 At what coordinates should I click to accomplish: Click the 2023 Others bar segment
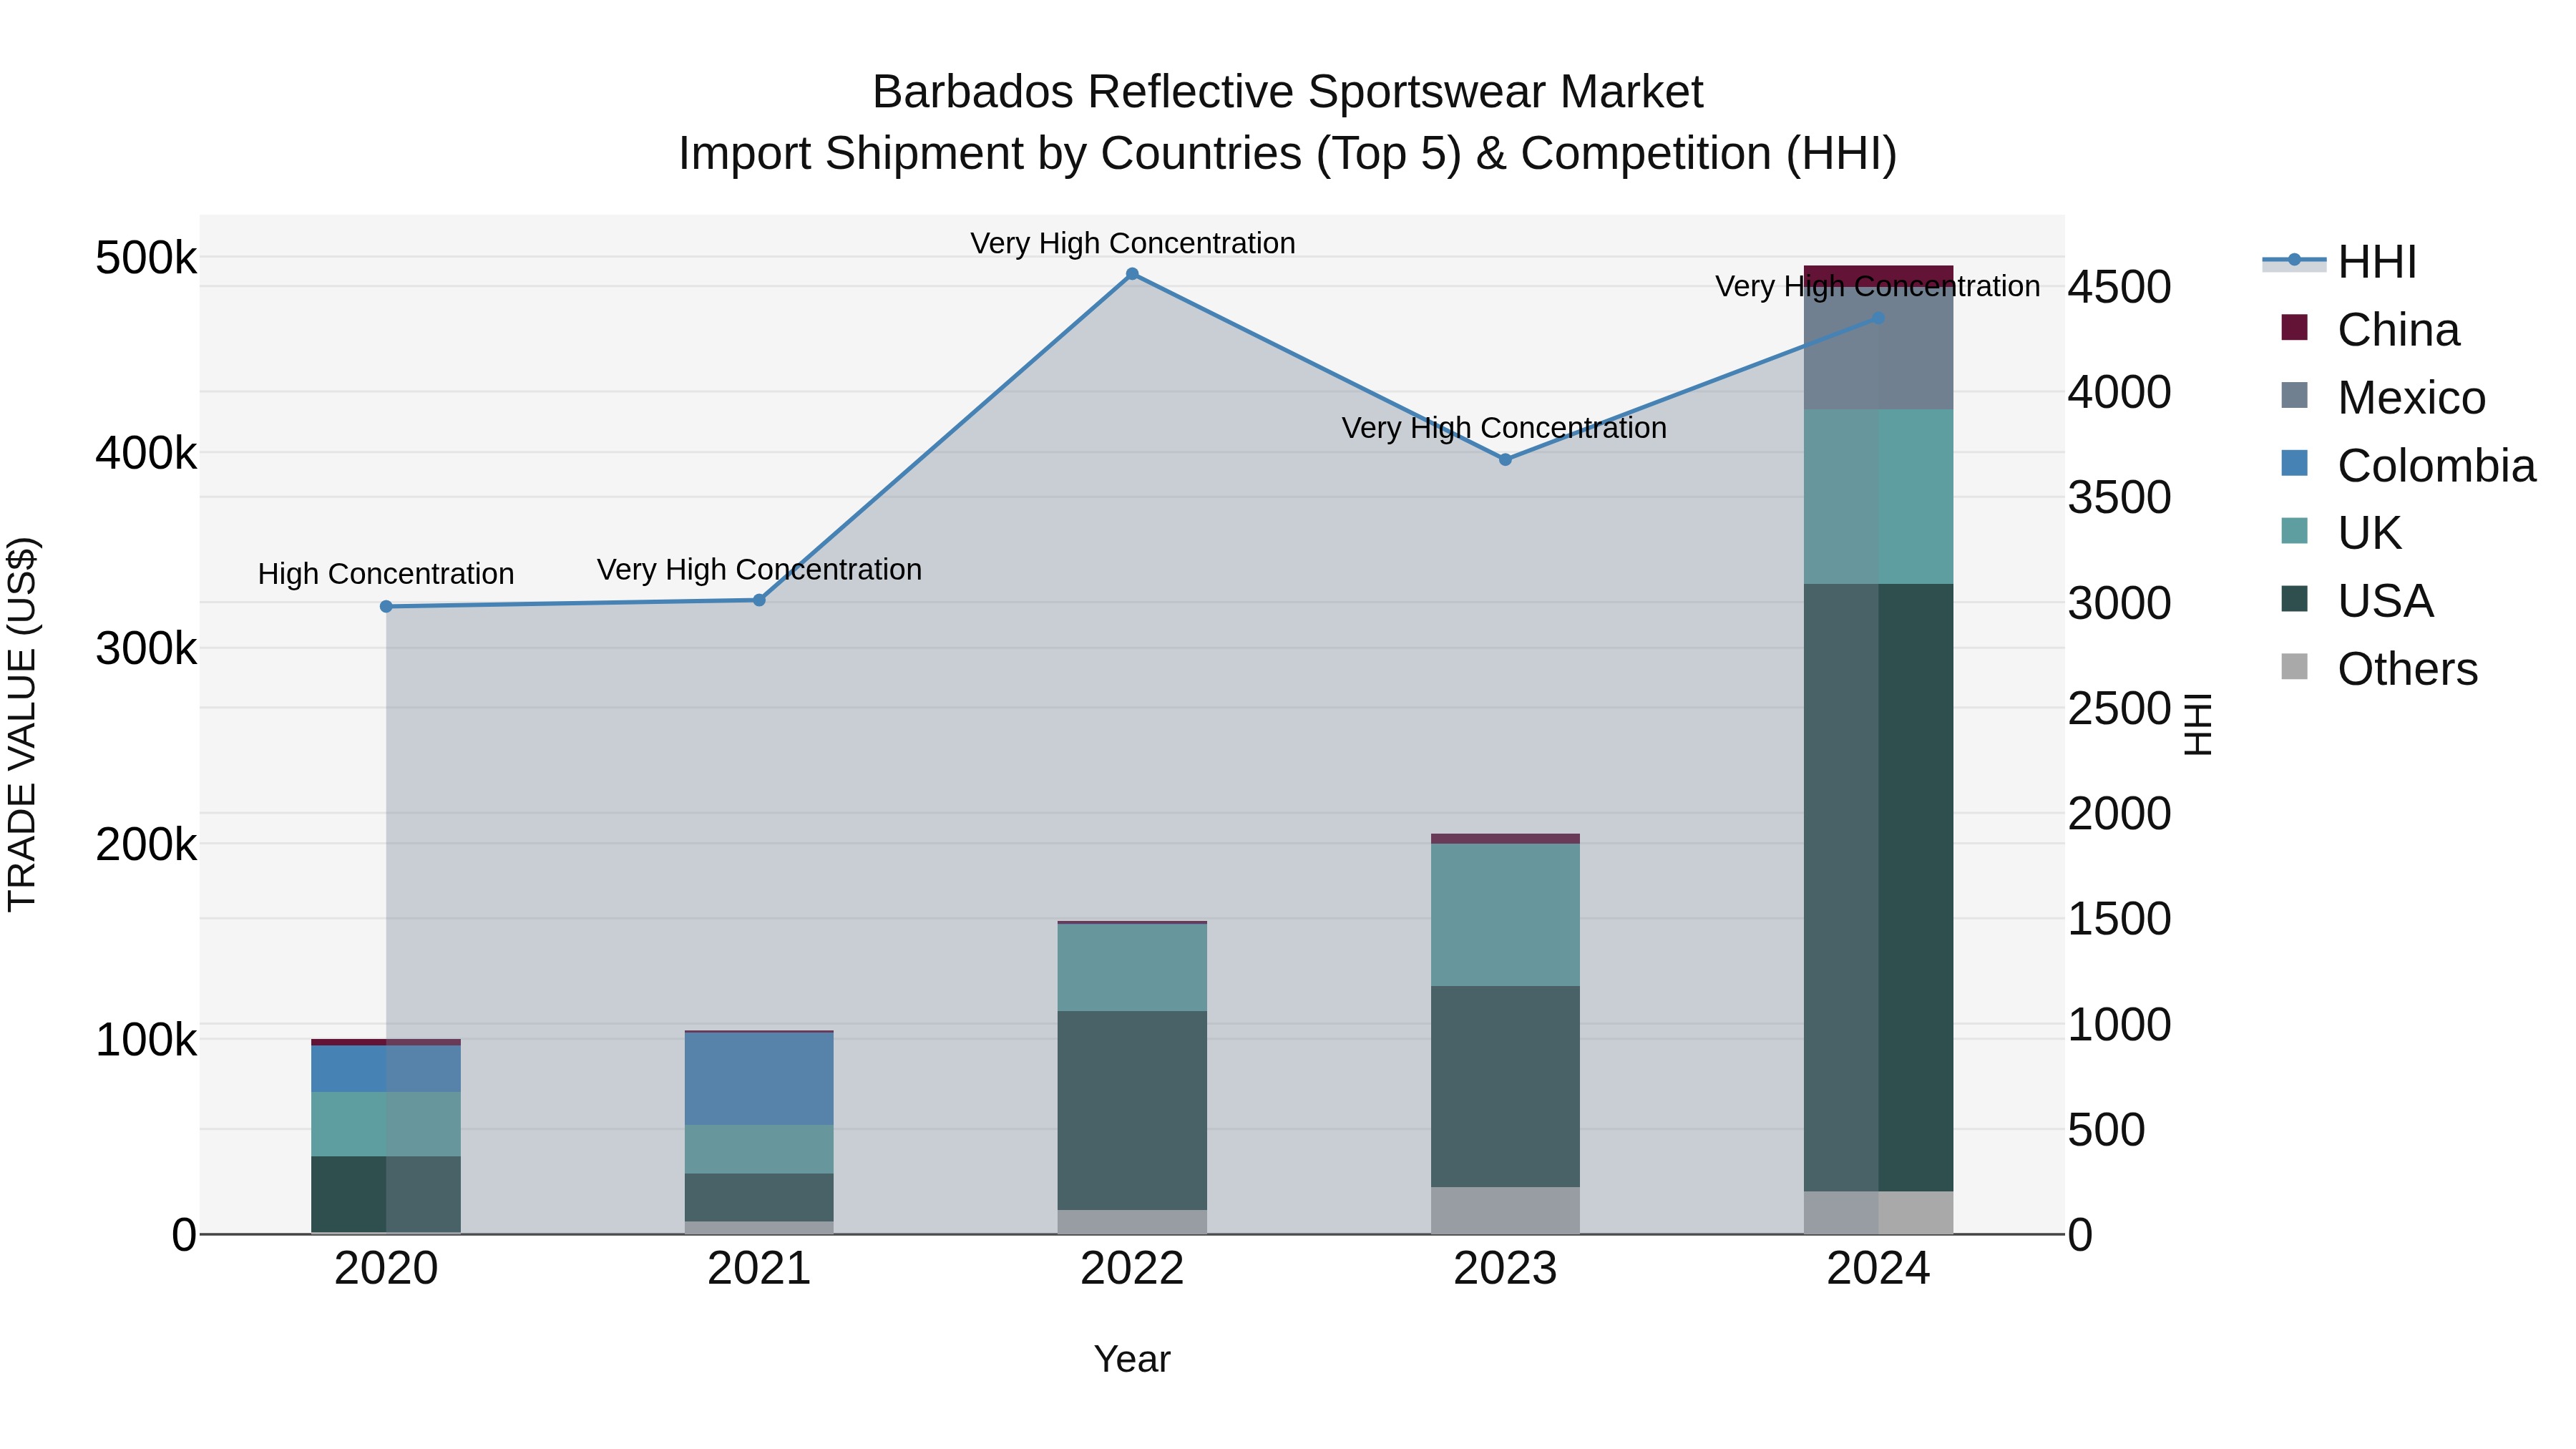(1505, 1211)
